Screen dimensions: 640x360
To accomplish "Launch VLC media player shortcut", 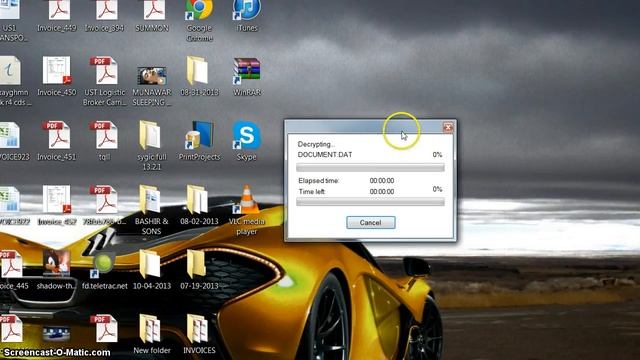I will coord(247,200).
